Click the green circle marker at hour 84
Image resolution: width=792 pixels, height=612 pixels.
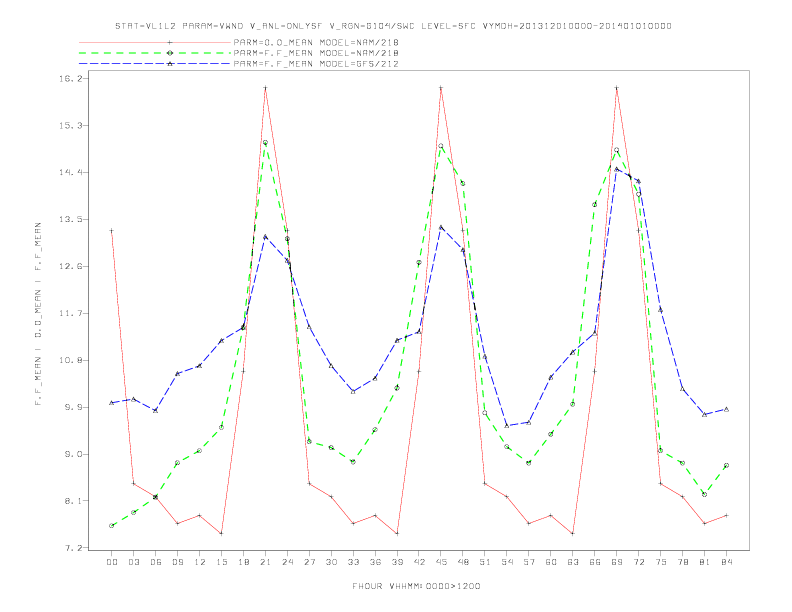click(x=726, y=466)
